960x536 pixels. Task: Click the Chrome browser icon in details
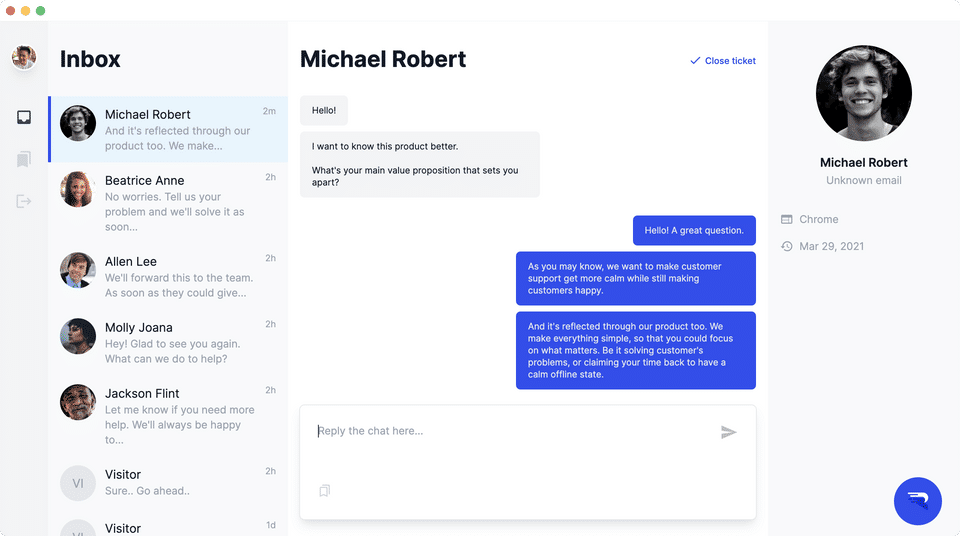pos(787,219)
